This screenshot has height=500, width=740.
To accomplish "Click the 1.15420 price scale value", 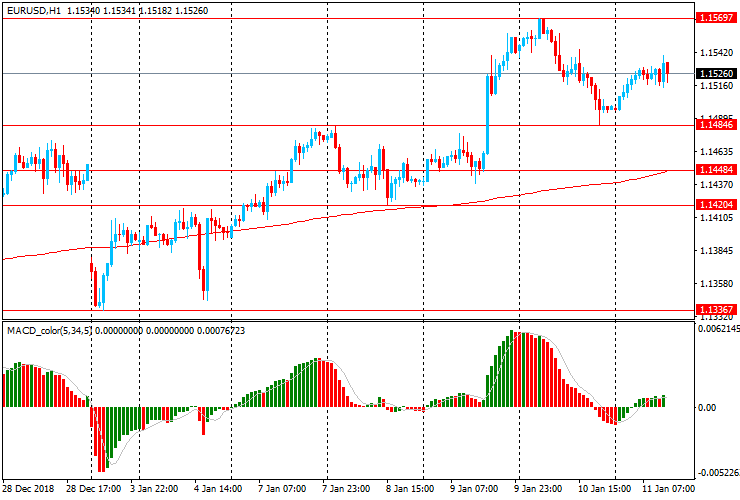I will coord(715,53).
